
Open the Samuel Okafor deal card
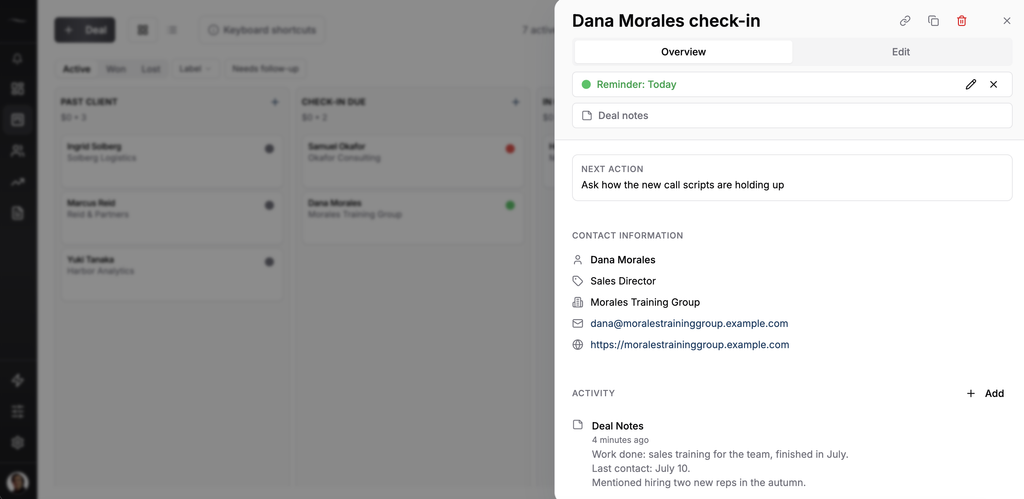(x=412, y=161)
